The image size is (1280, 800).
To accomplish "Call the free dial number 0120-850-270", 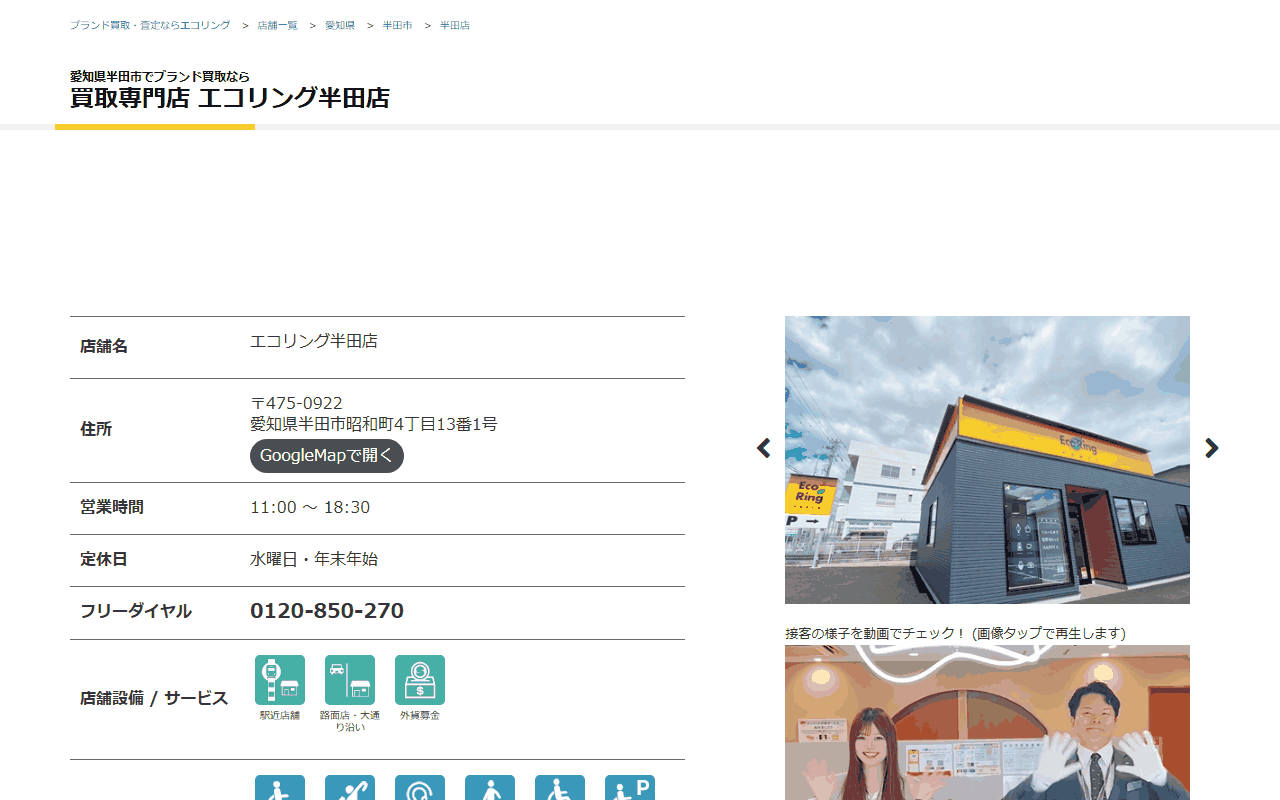I will 327,611.
